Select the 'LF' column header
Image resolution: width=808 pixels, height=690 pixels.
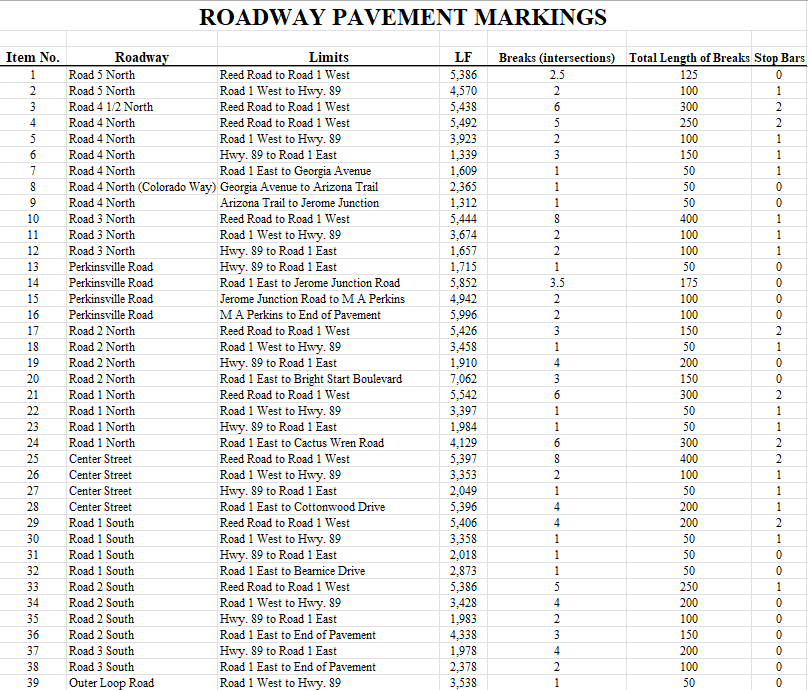pos(463,58)
